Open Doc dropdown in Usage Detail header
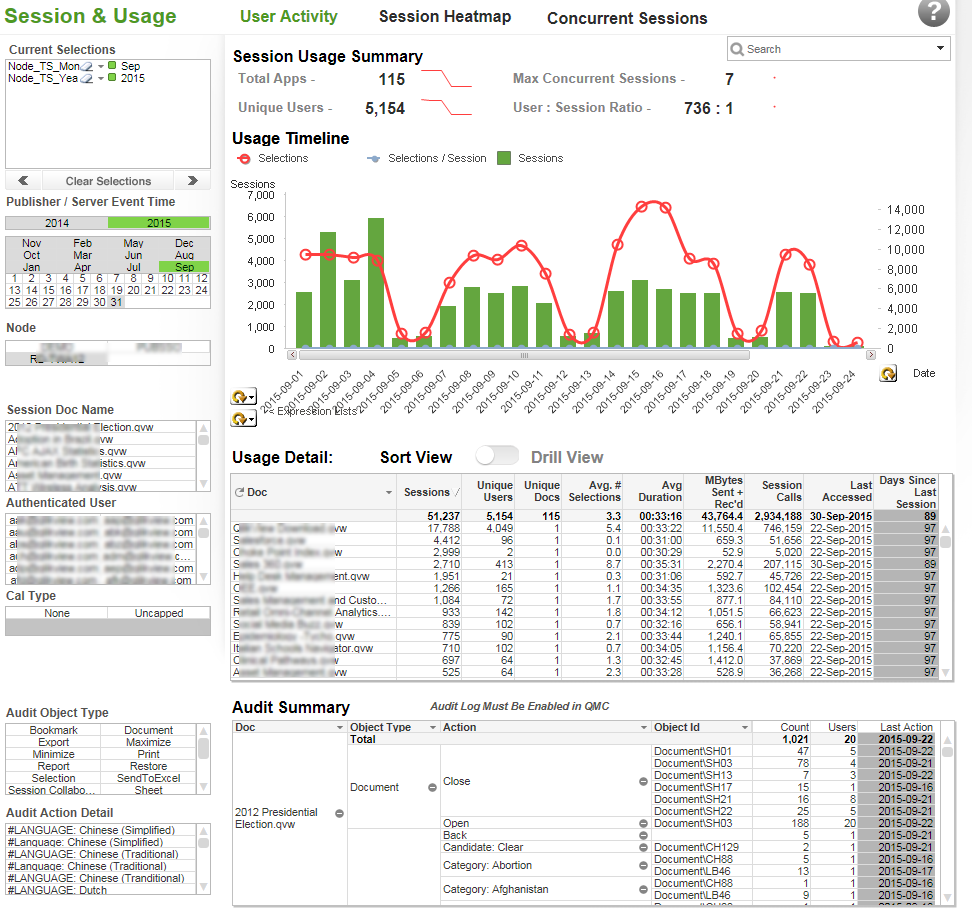 point(389,492)
